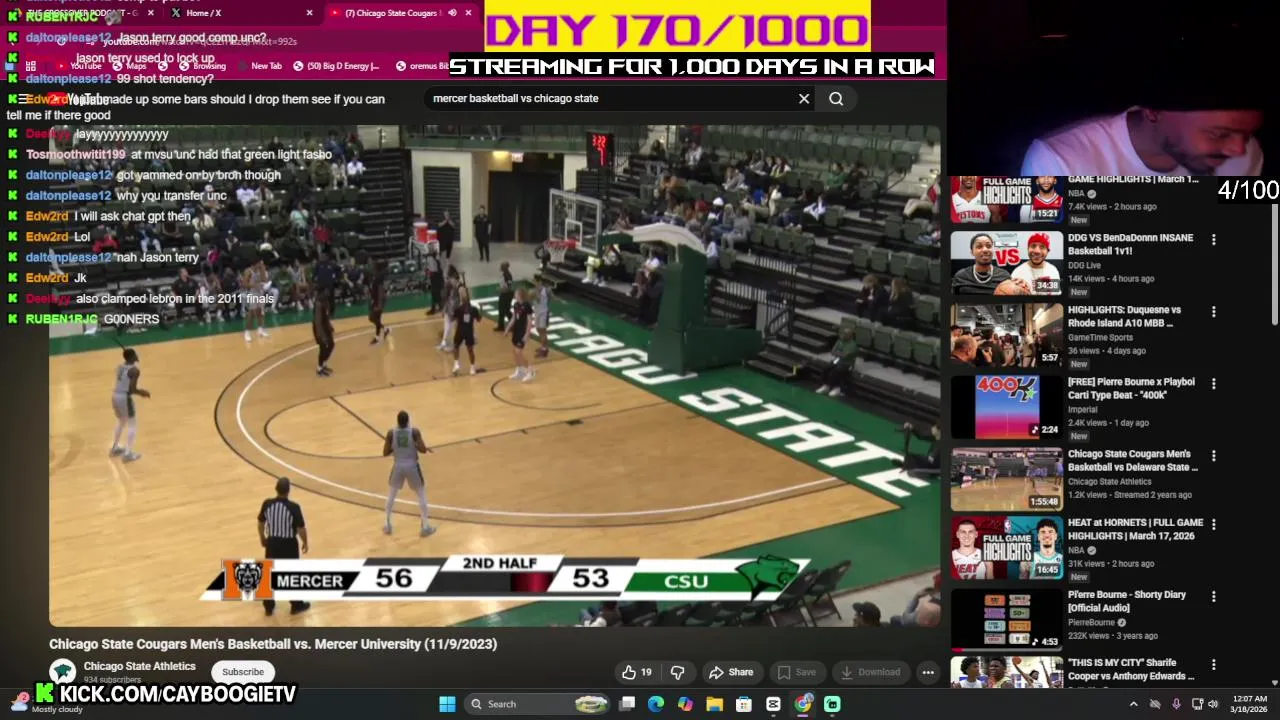Switch to the Home / X browser tab
This screenshot has height=720, width=1280.
[240, 13]
